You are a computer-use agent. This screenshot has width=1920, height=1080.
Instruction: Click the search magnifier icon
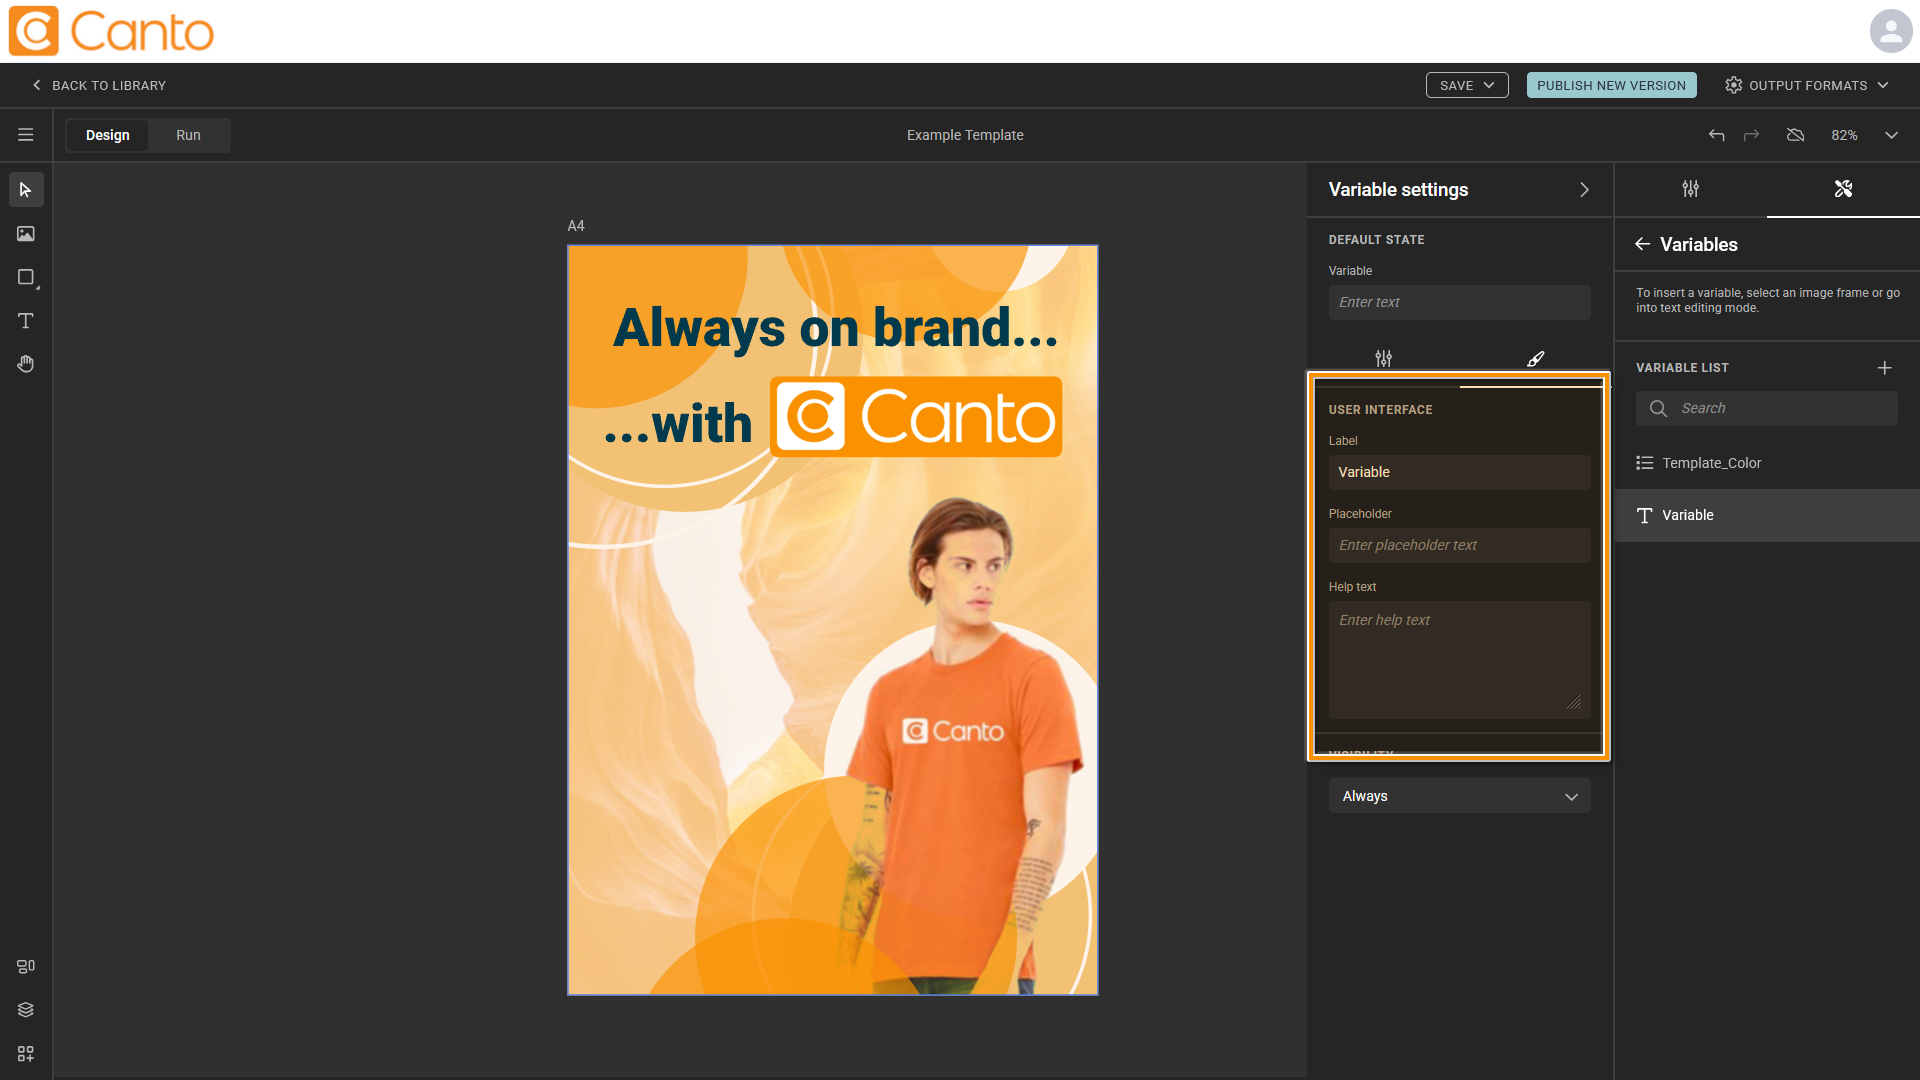tap(1658, 408)
